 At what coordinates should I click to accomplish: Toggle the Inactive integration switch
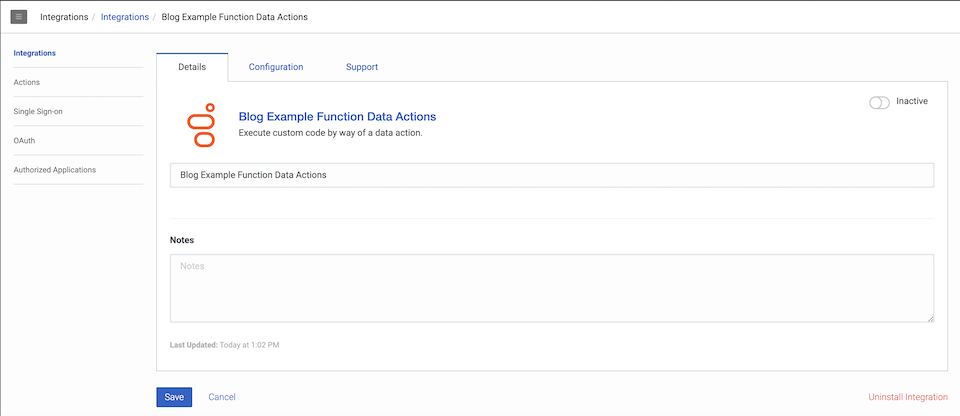point(879,102)
